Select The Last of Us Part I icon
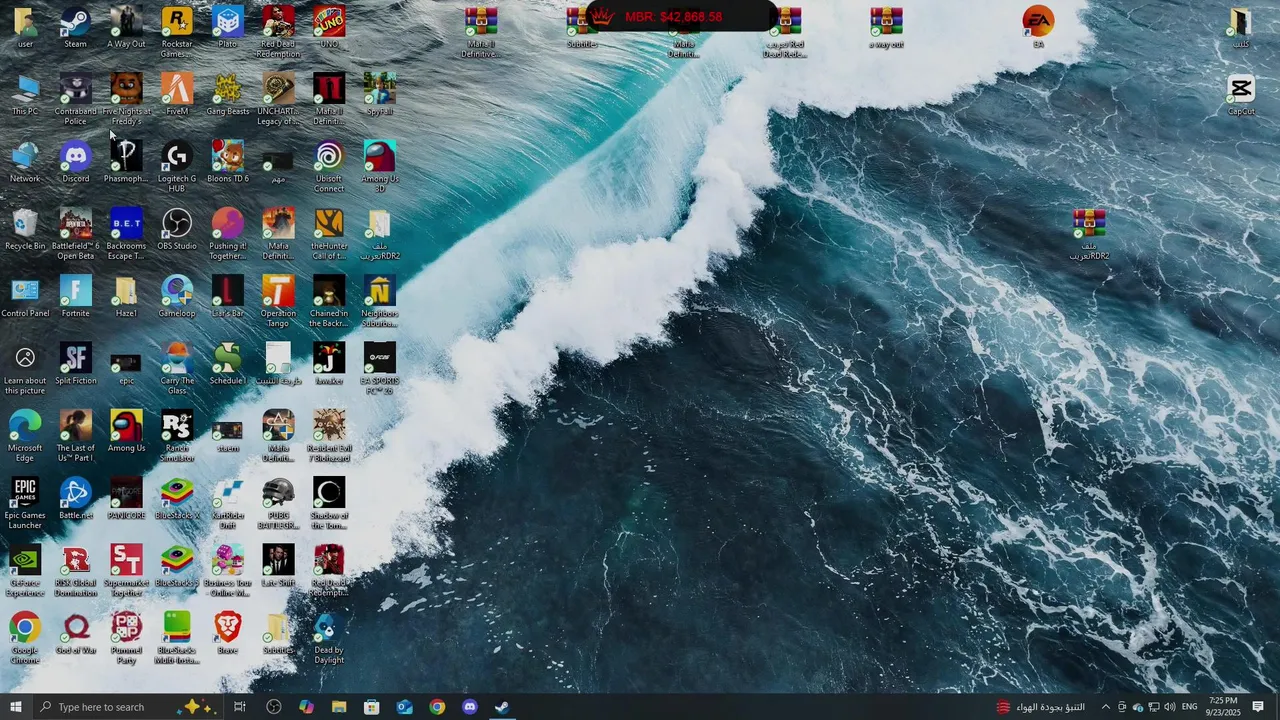 tap(75, 436)
